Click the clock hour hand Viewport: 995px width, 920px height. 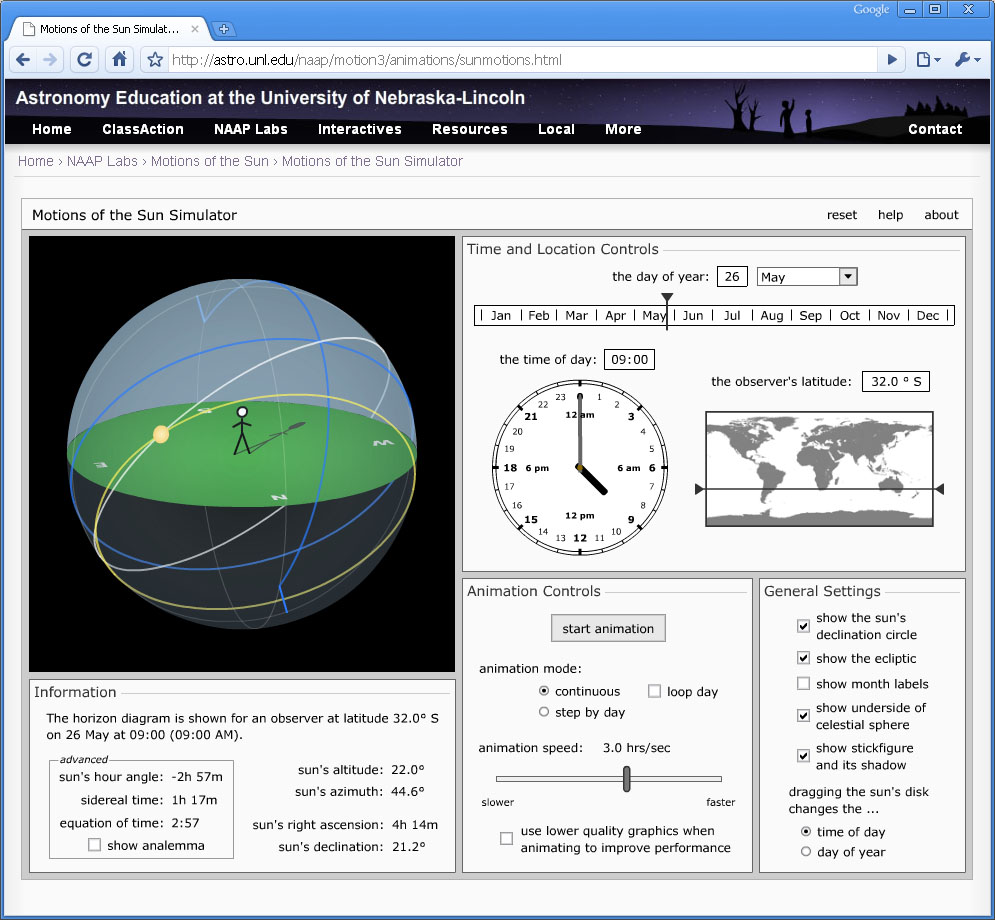593,481
